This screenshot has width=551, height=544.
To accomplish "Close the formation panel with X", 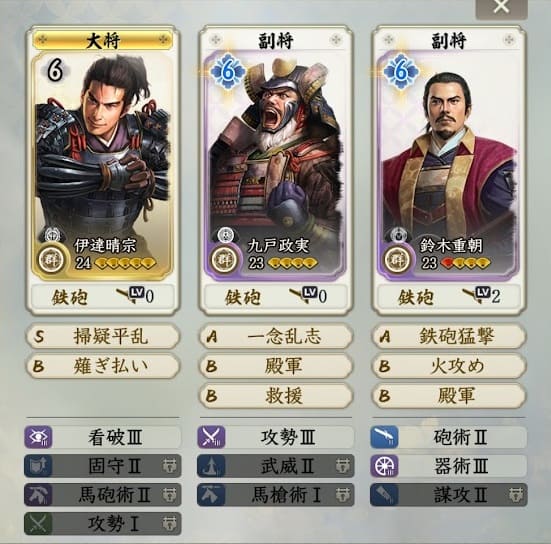I will pyautogui.click(x=501, y=7).
